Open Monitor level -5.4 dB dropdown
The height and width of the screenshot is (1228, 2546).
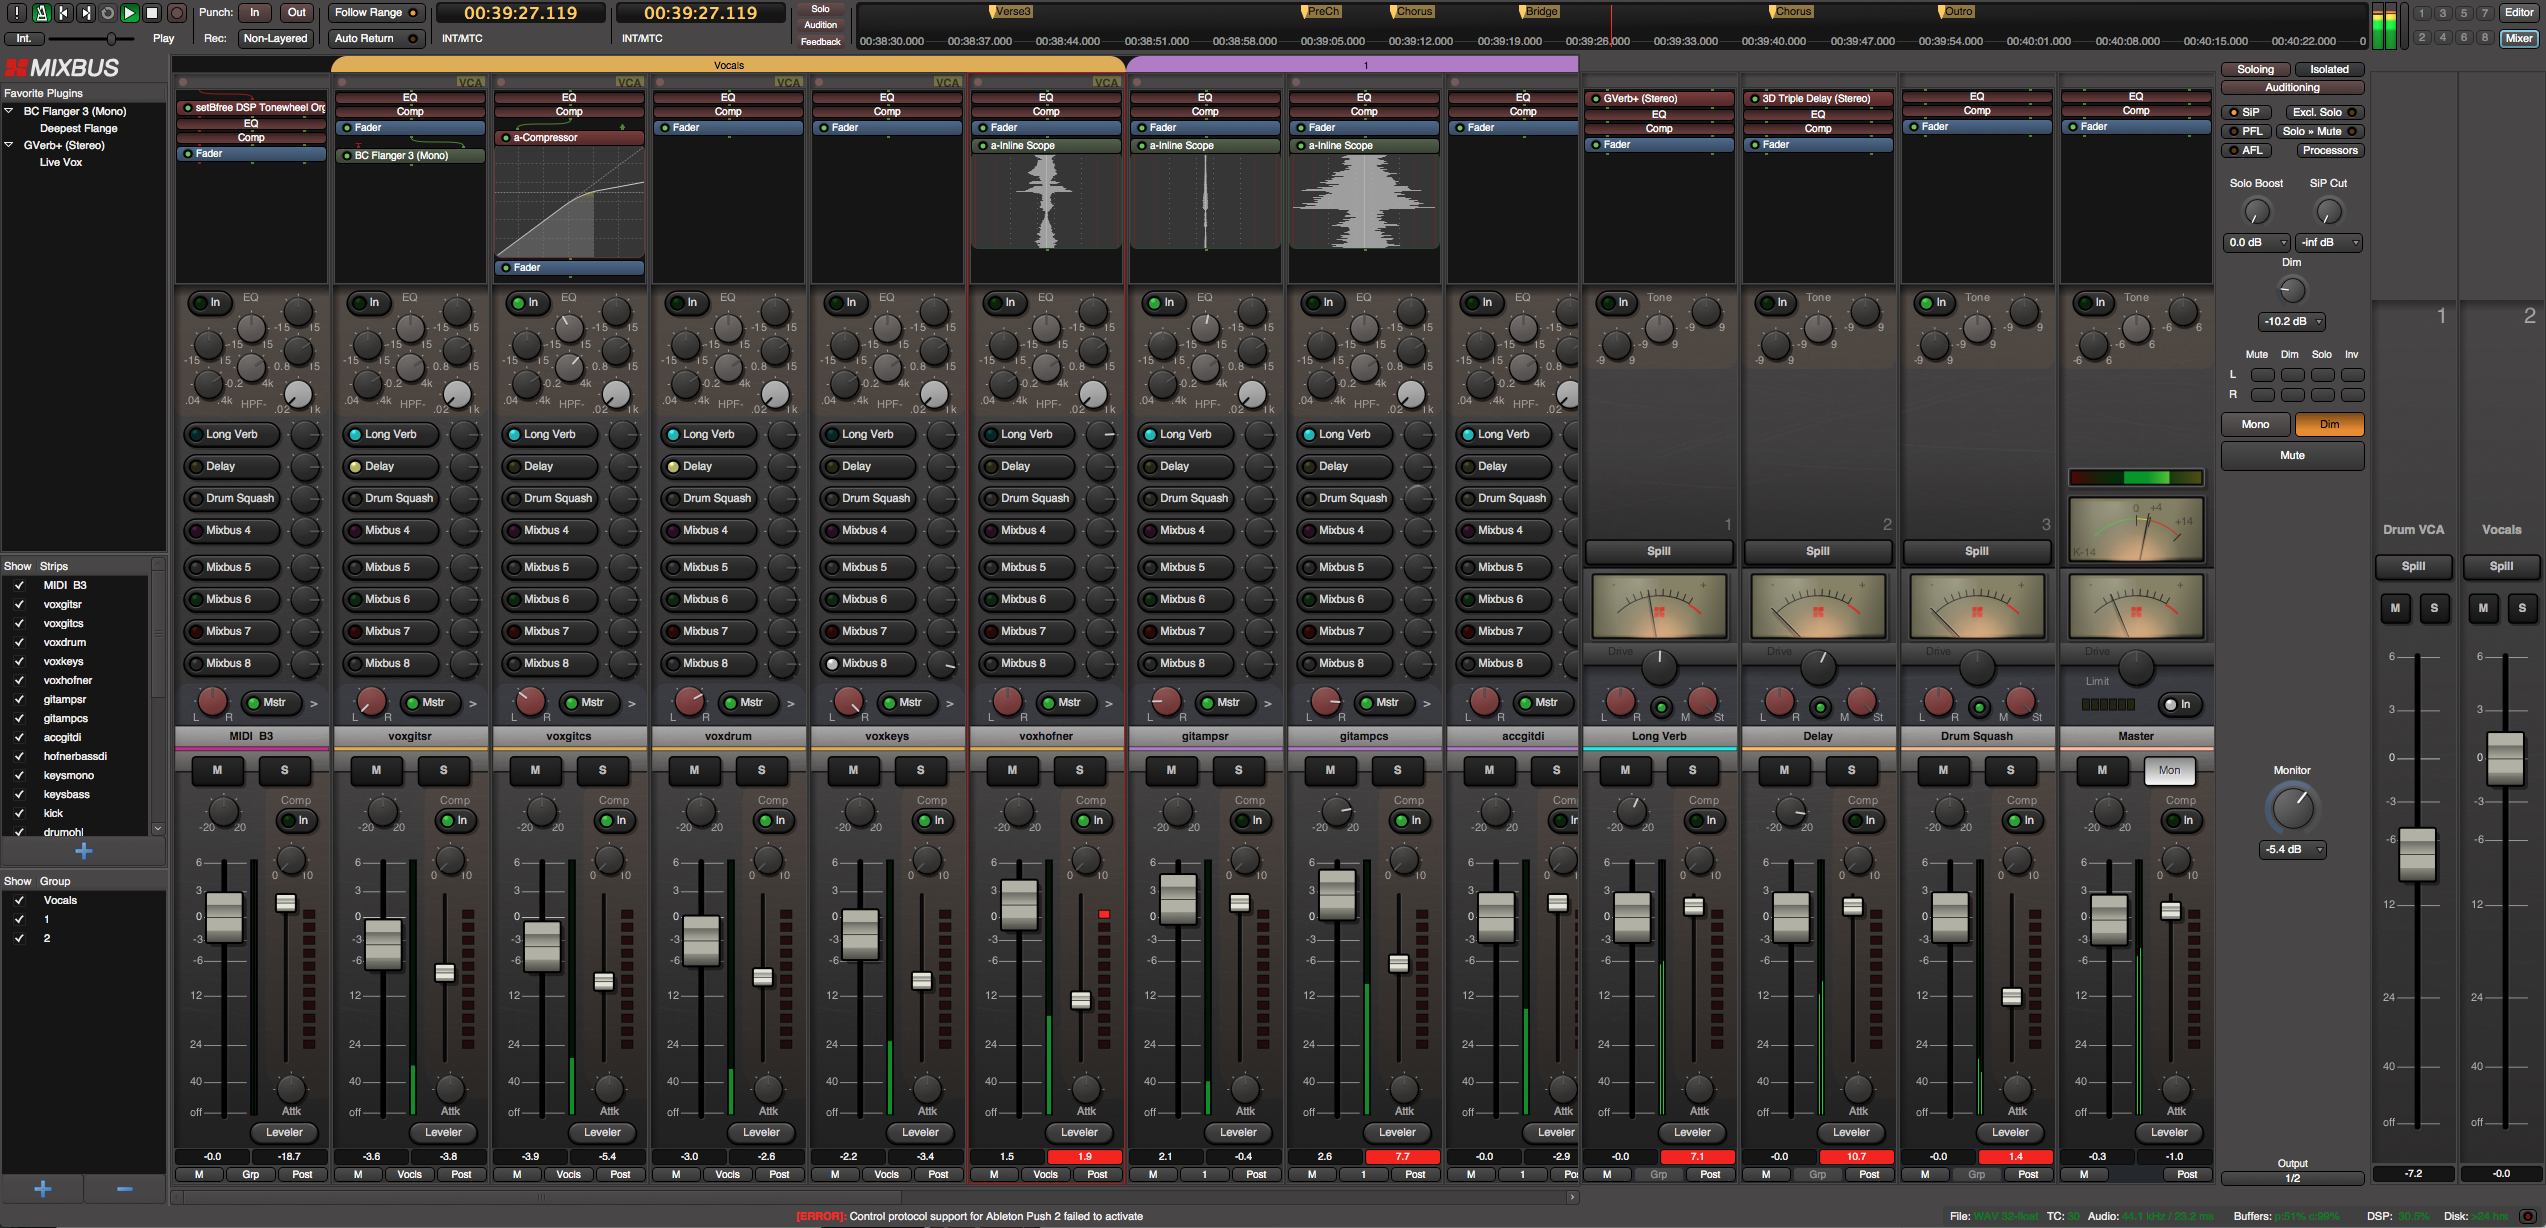coord(2292,849)
